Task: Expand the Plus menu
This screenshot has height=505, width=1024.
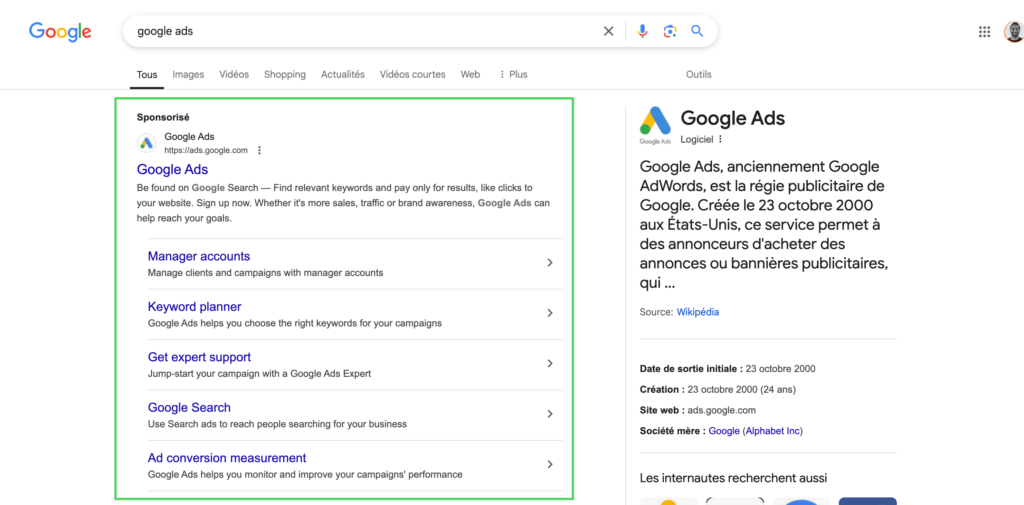Action: pos(513,74)
